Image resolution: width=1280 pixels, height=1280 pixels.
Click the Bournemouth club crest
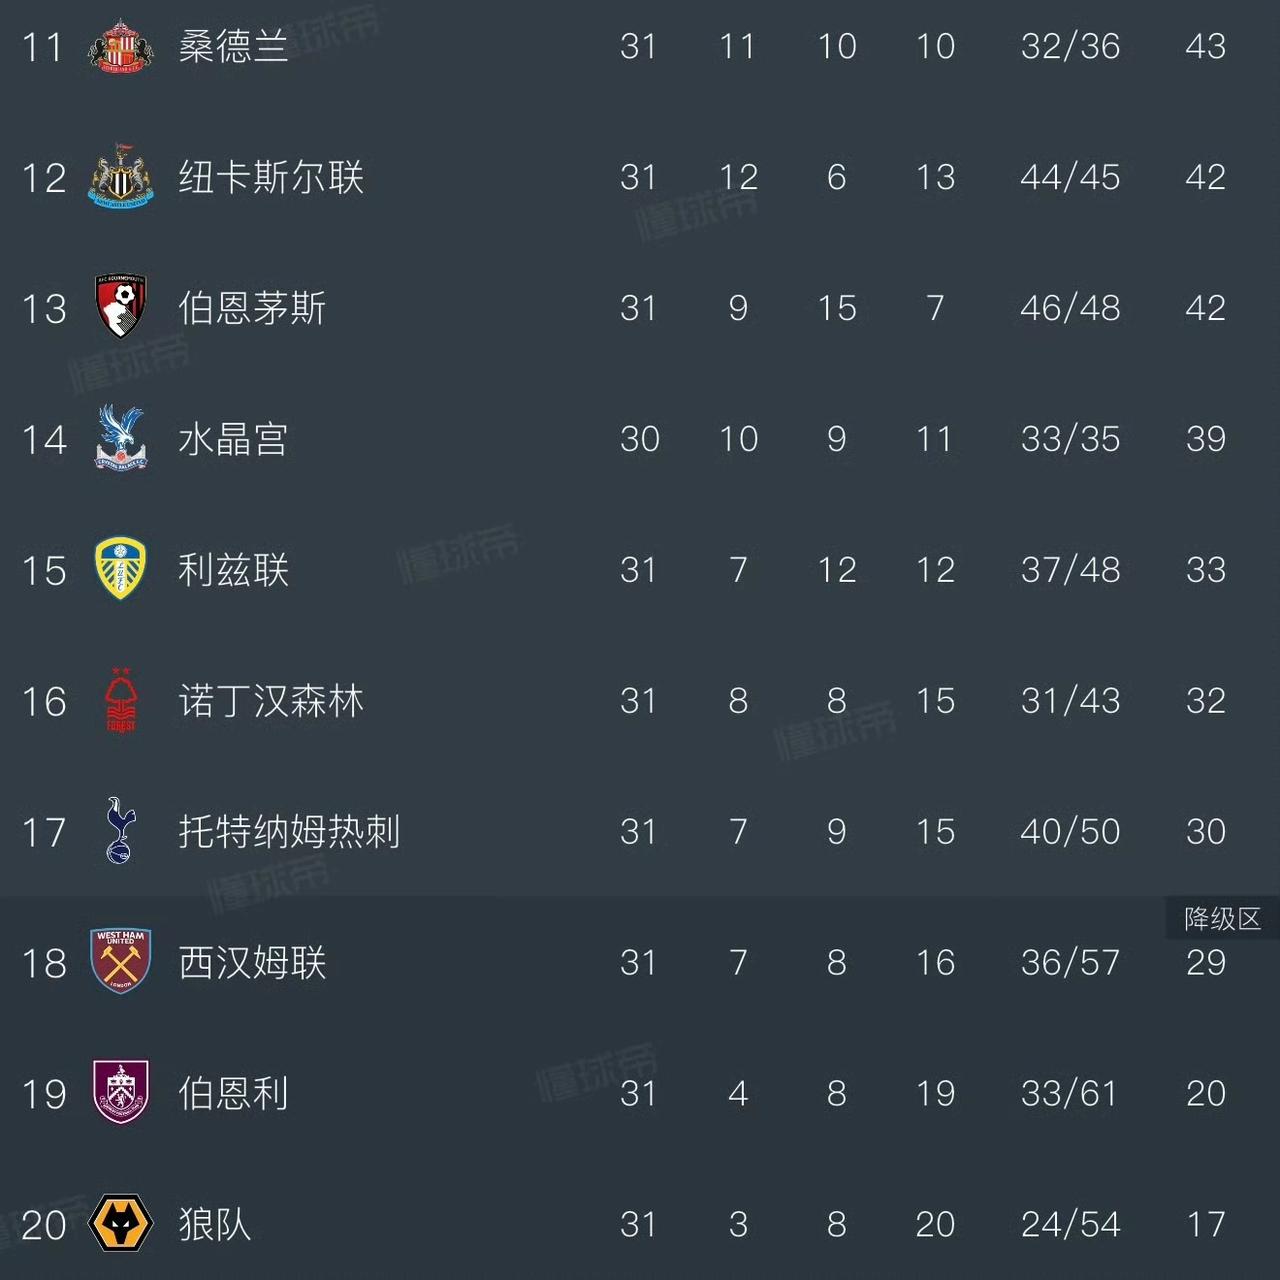click(122, 308)
